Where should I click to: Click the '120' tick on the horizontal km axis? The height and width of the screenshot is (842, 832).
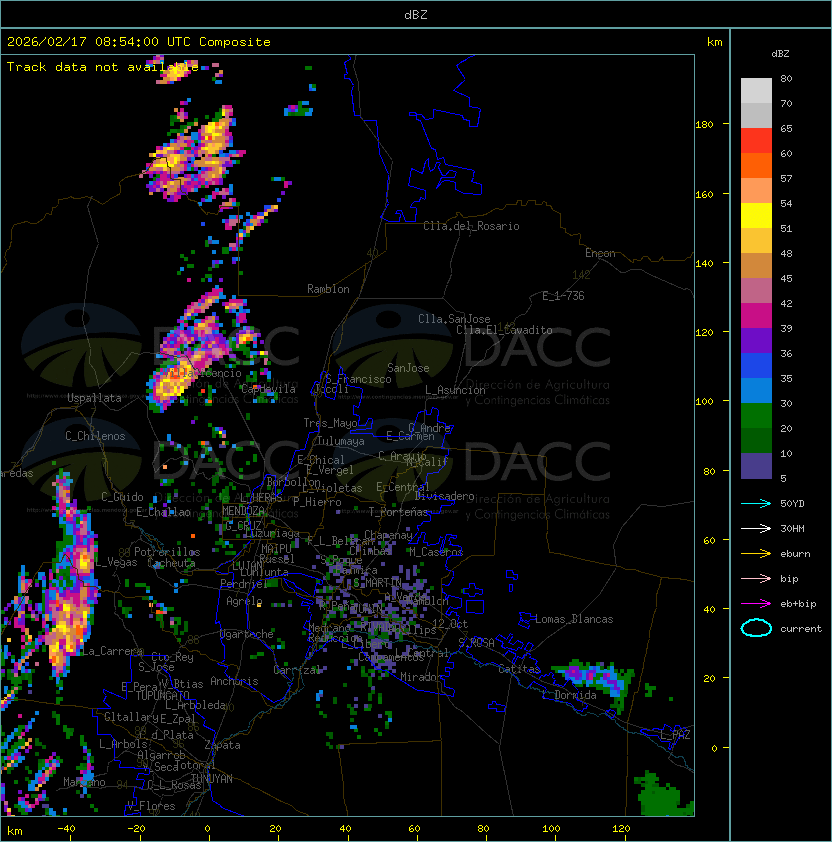[621, 829]
